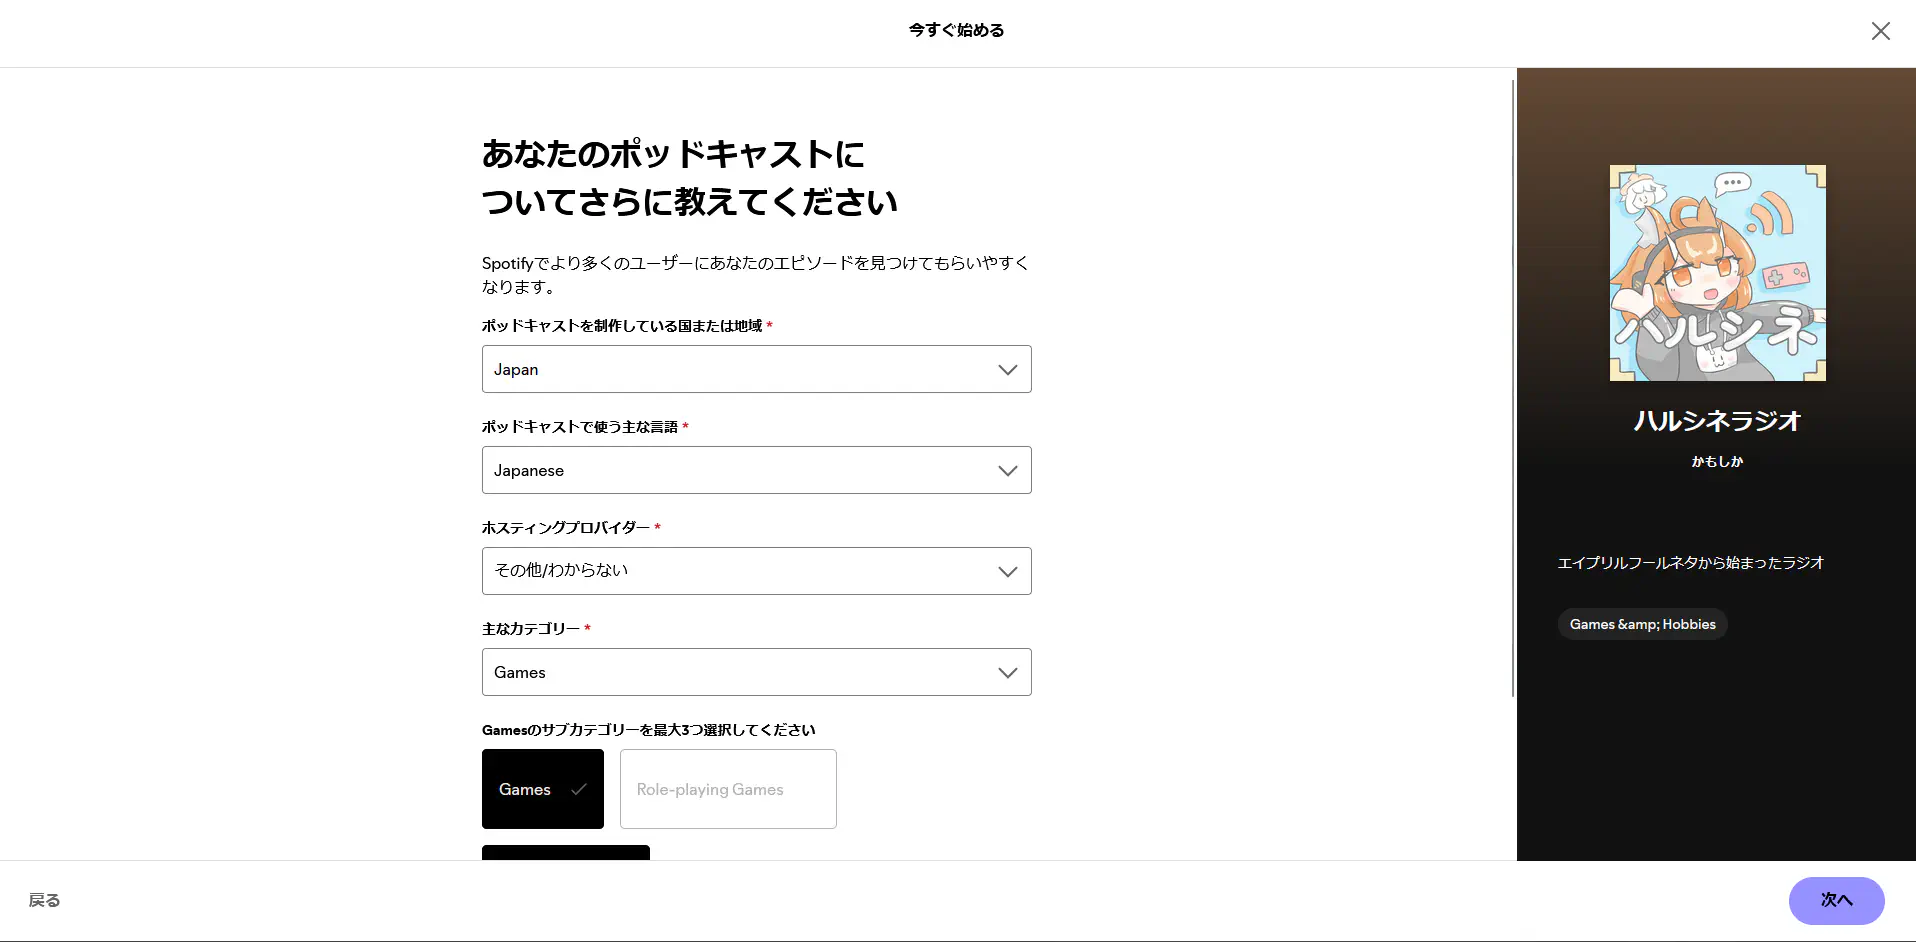Viewport: 1916px width, 942px height.
Task: Close the setup dialog with X icon
Action: pos(1880,31)
